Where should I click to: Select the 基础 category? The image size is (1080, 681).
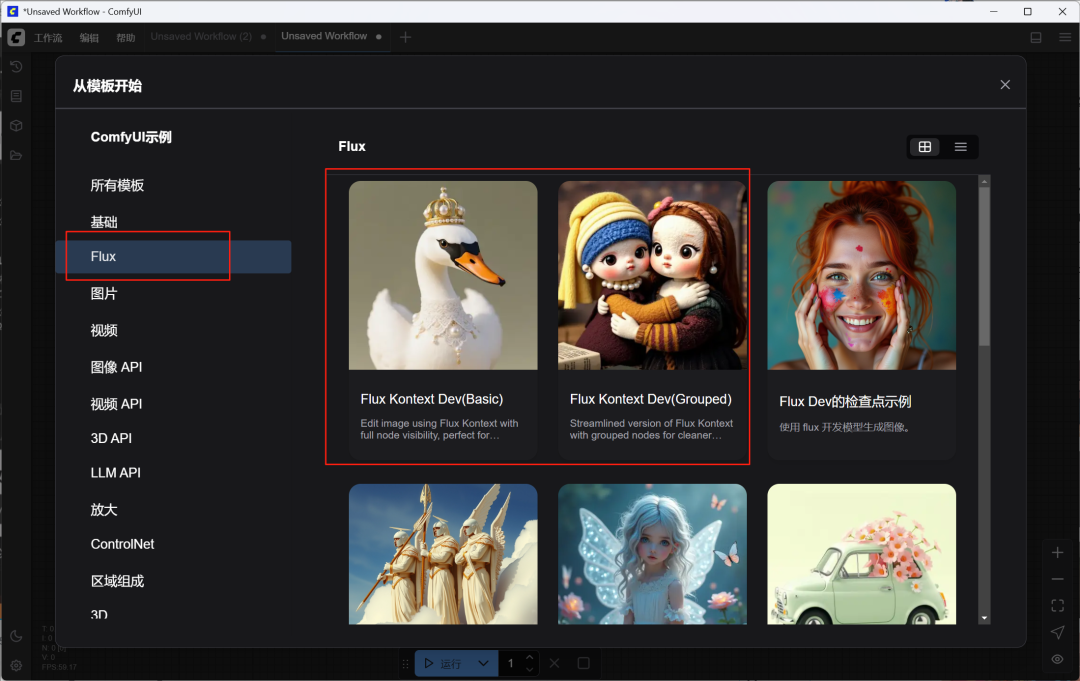pyautogui.click(x=174, y=222)
